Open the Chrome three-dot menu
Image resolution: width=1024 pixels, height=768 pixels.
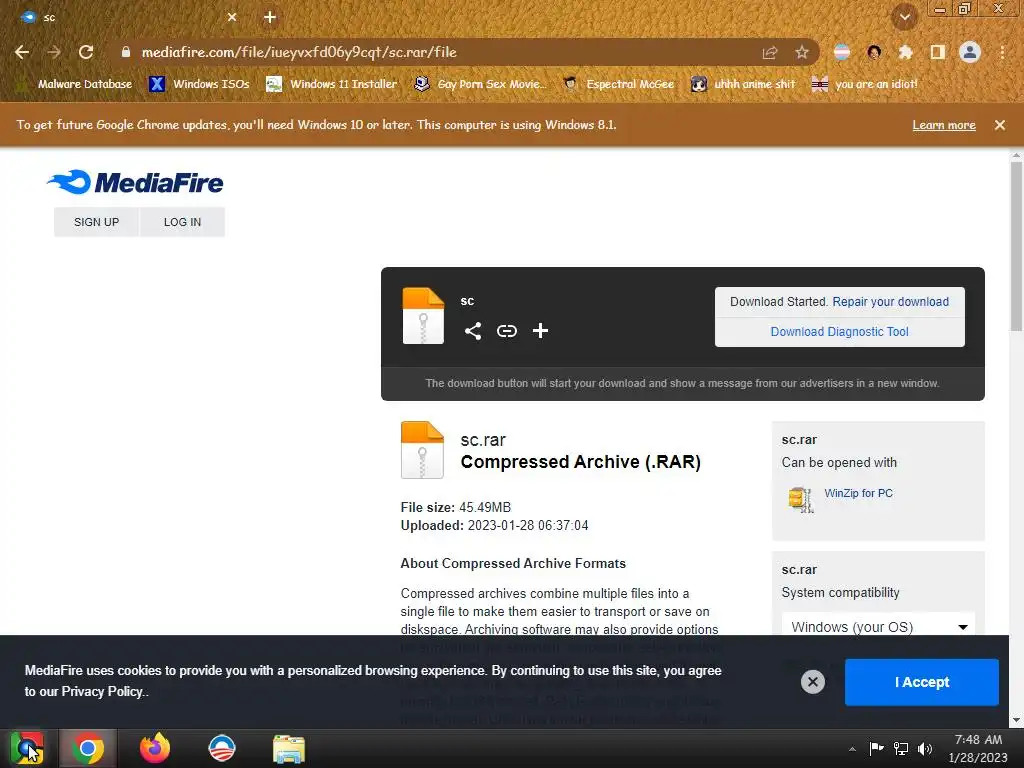click(1002, 52)
